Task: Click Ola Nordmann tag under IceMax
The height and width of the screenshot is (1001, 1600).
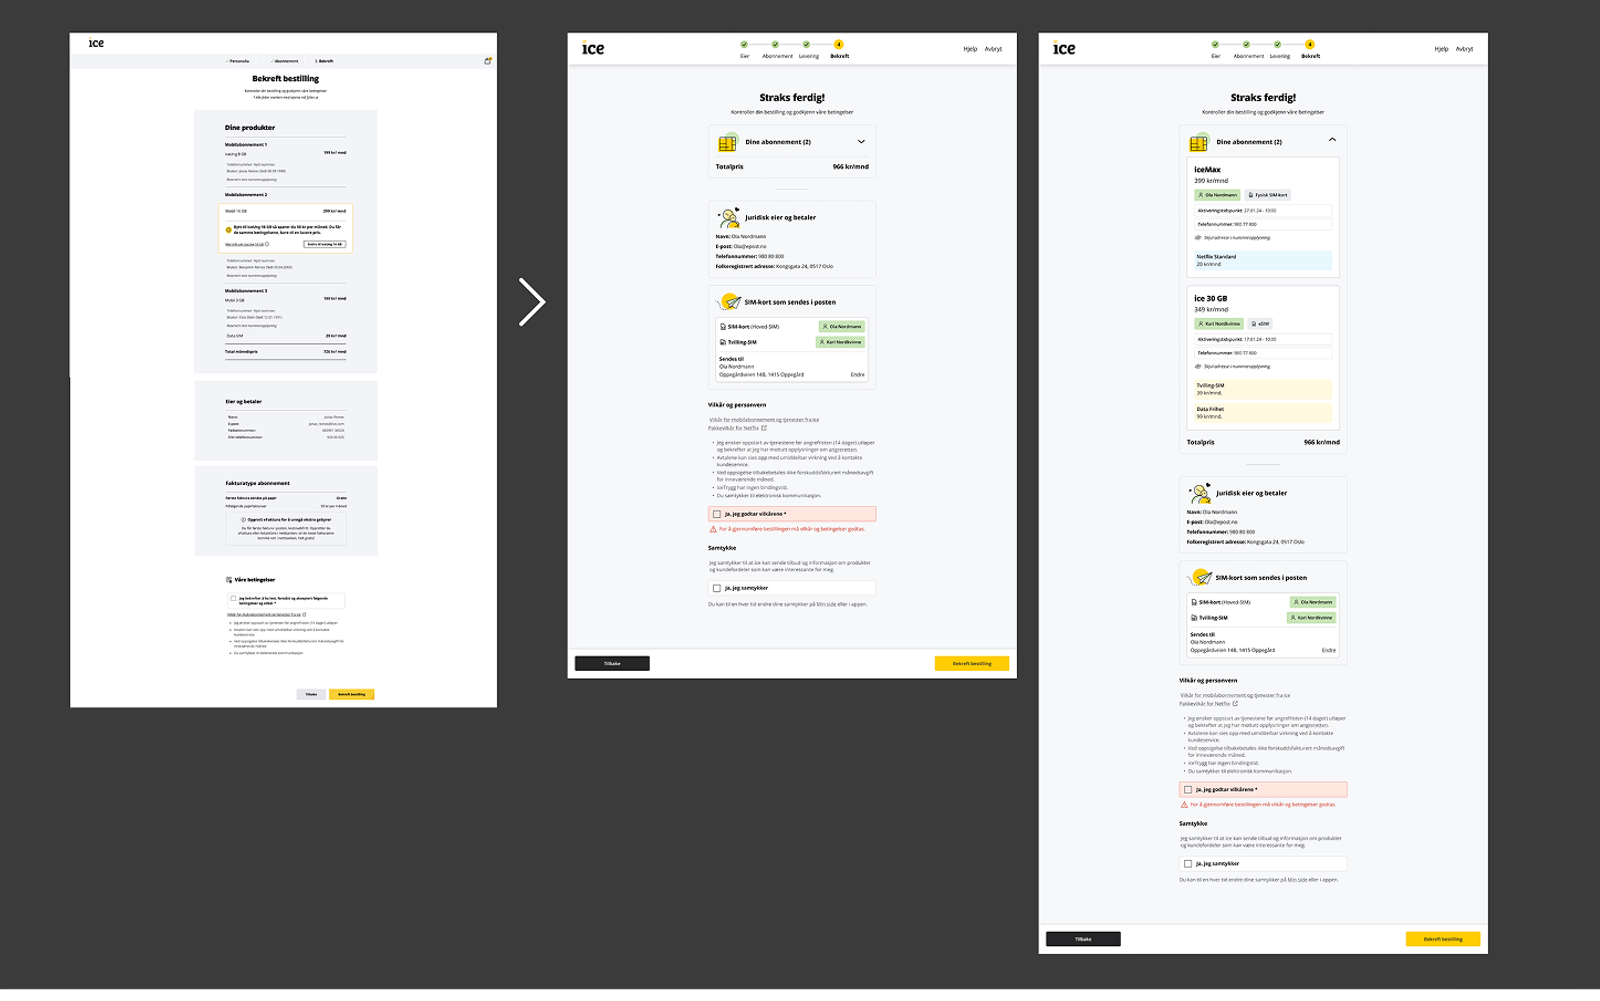Action: click(1217, 195)
